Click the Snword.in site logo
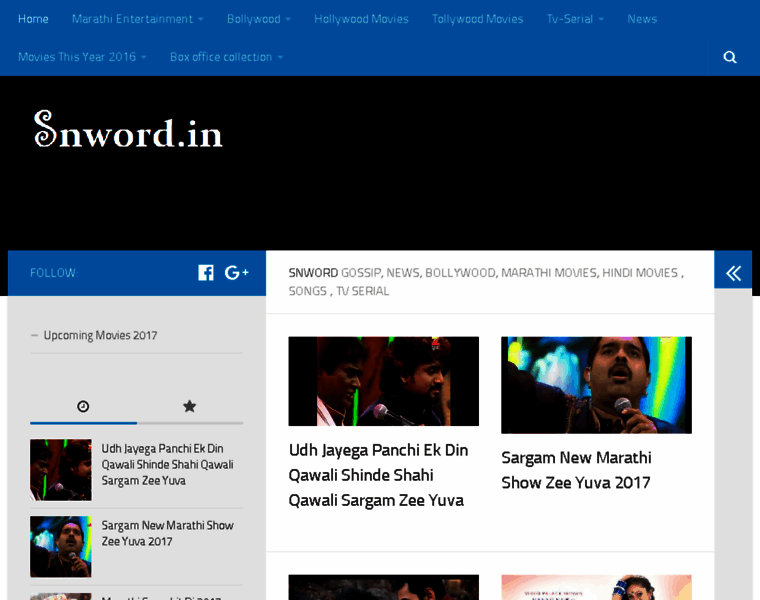Viewport: 760px width, 600px height. [x=128, y=129]
